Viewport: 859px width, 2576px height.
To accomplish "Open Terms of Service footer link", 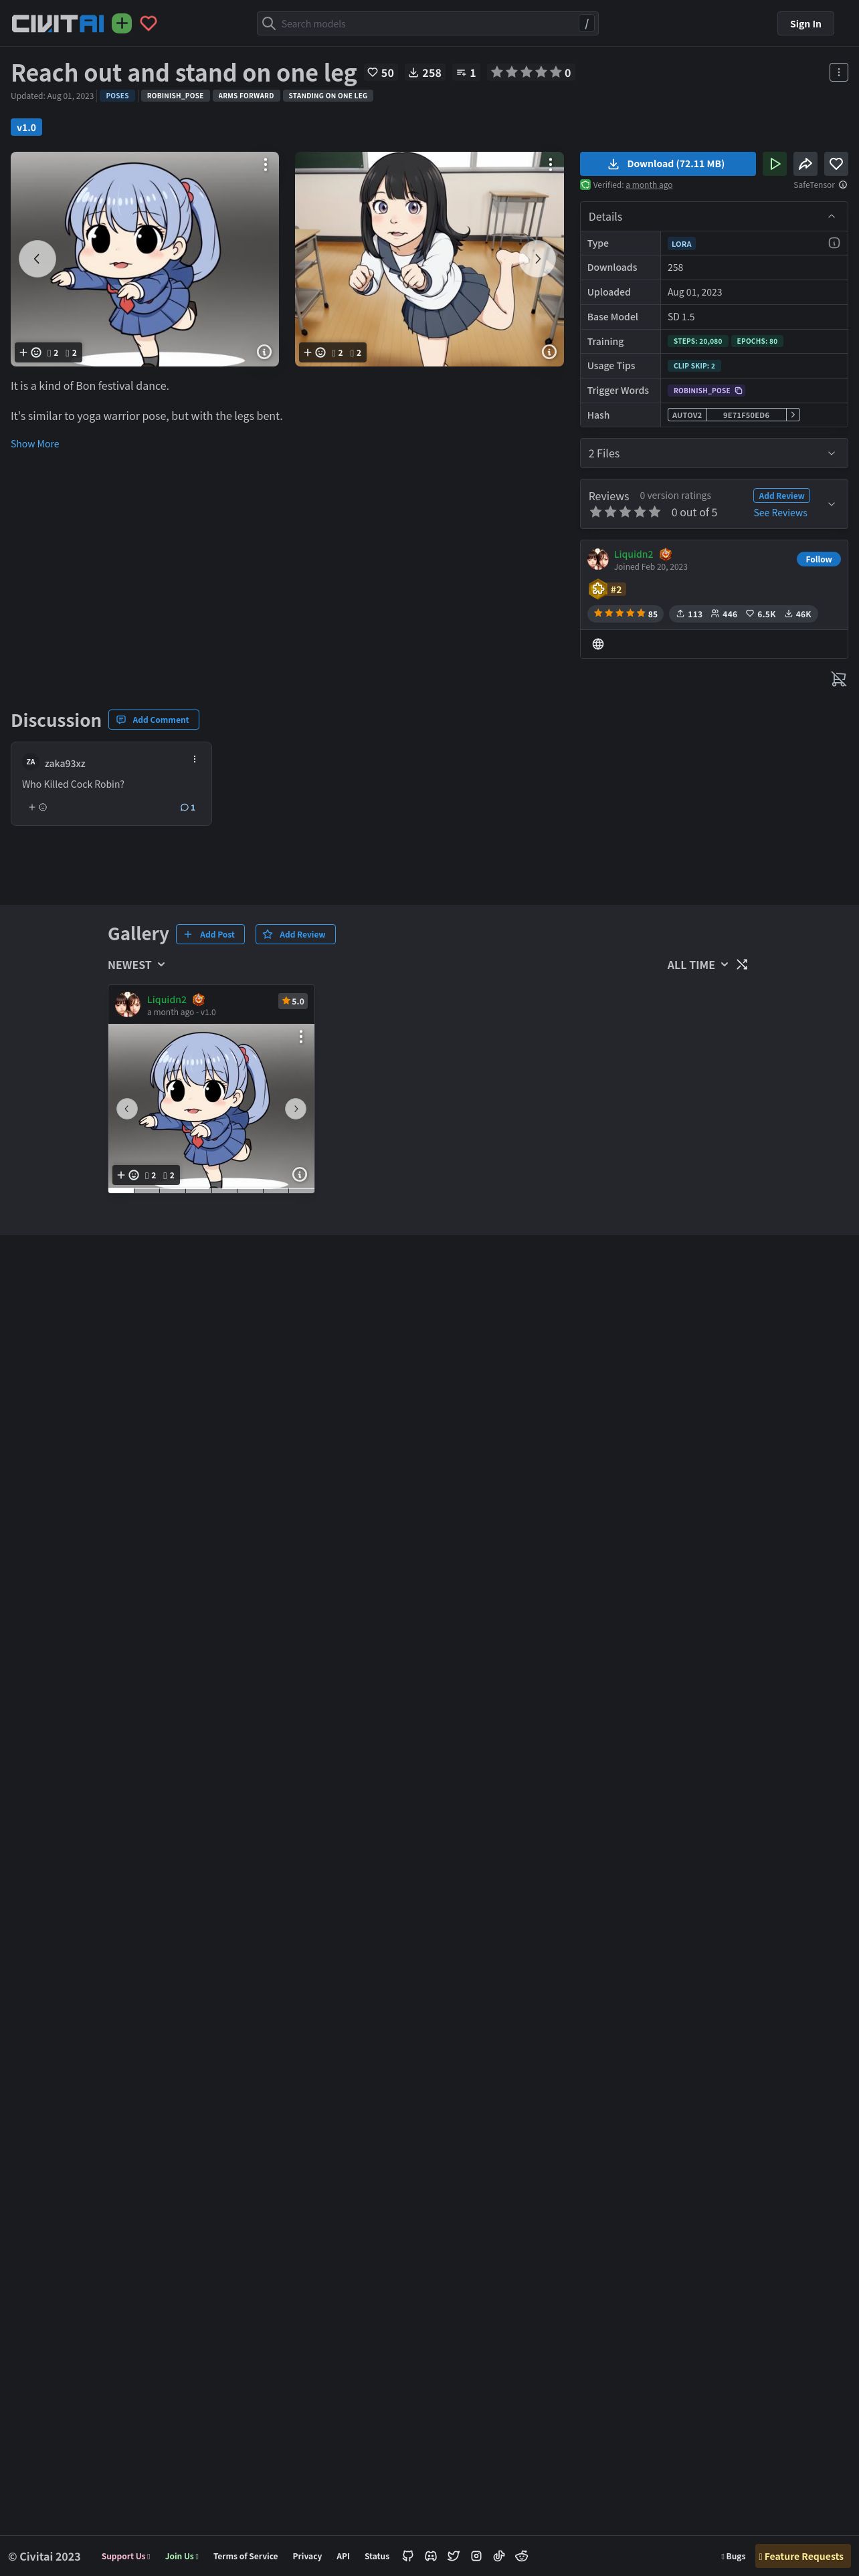I will tap(245, 2556).
